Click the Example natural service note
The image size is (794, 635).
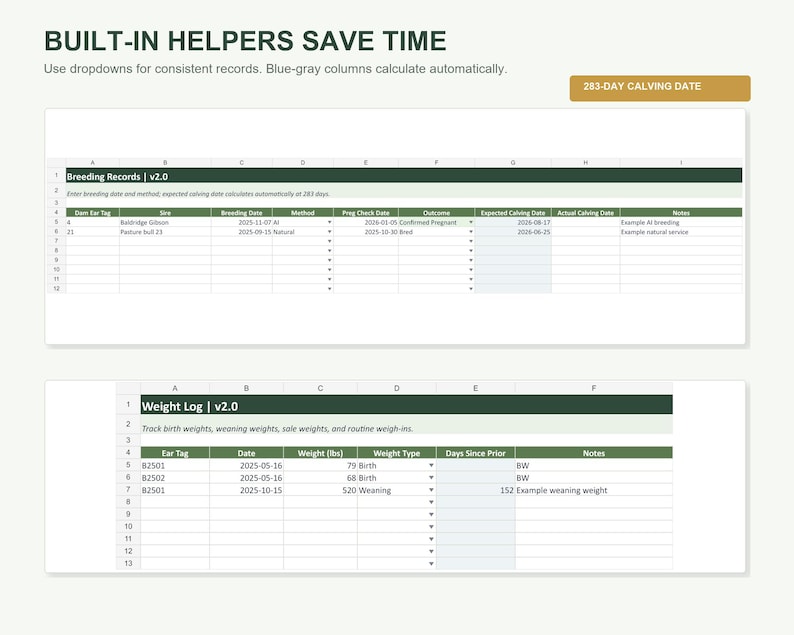681,232
